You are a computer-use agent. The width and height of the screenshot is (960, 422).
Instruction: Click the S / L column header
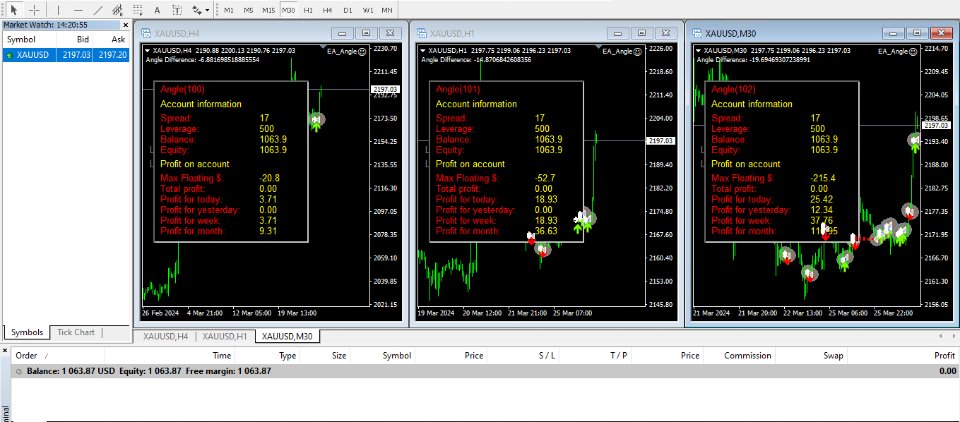tap(547, 355)
